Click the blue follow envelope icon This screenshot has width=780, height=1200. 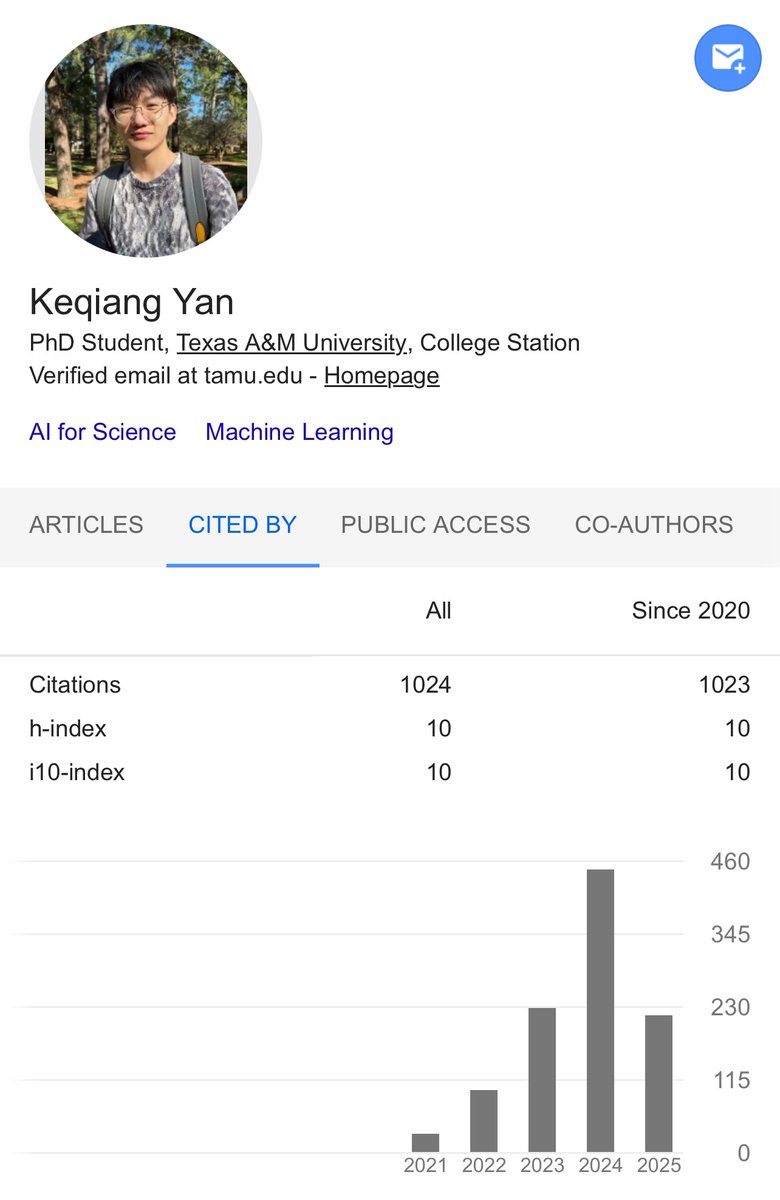pyautogui.click(x=728, y=58)
